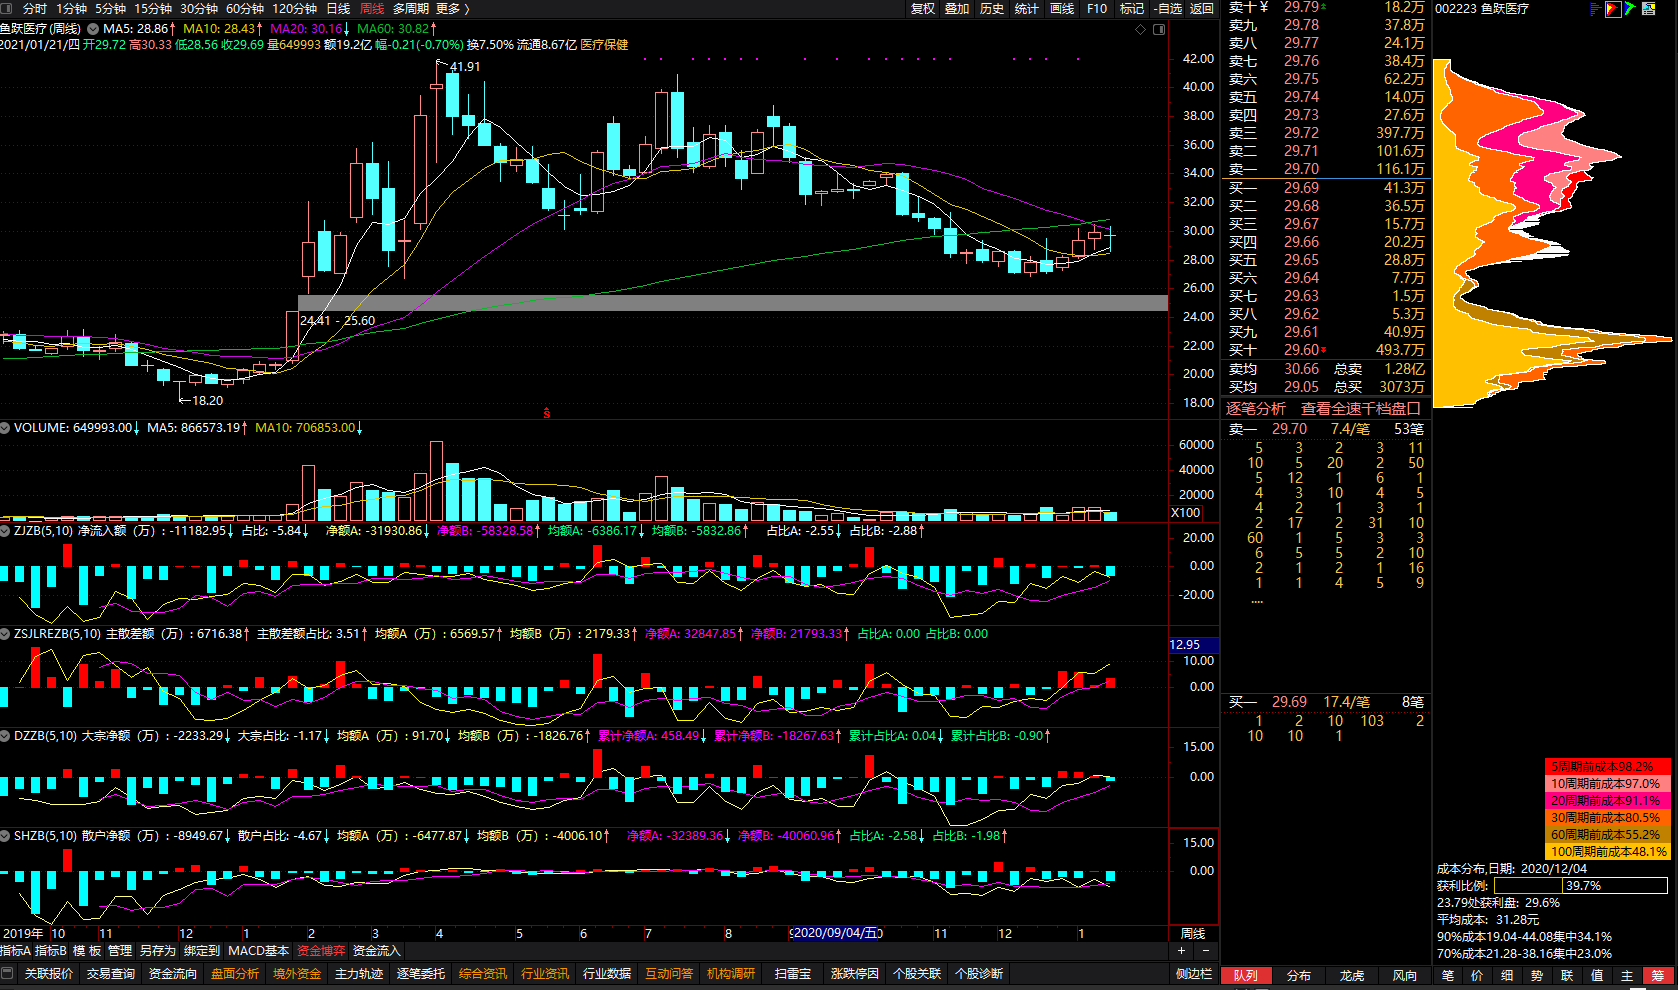Switch to 龙虎 tab
The width and height of the screenshot is (1678, 990).
point(1352,976)
